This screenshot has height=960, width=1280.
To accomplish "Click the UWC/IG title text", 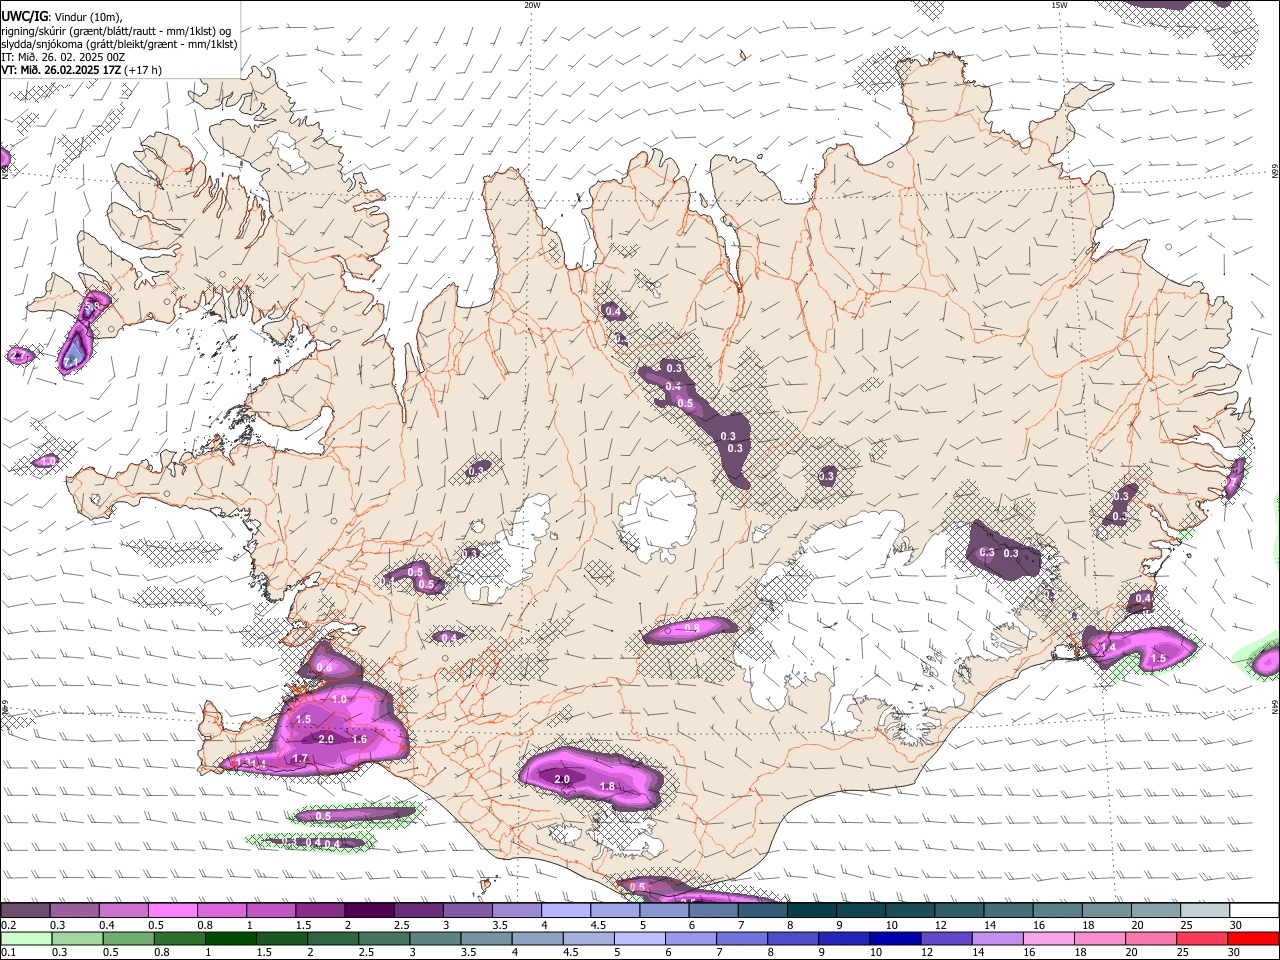I will point(23,16).
